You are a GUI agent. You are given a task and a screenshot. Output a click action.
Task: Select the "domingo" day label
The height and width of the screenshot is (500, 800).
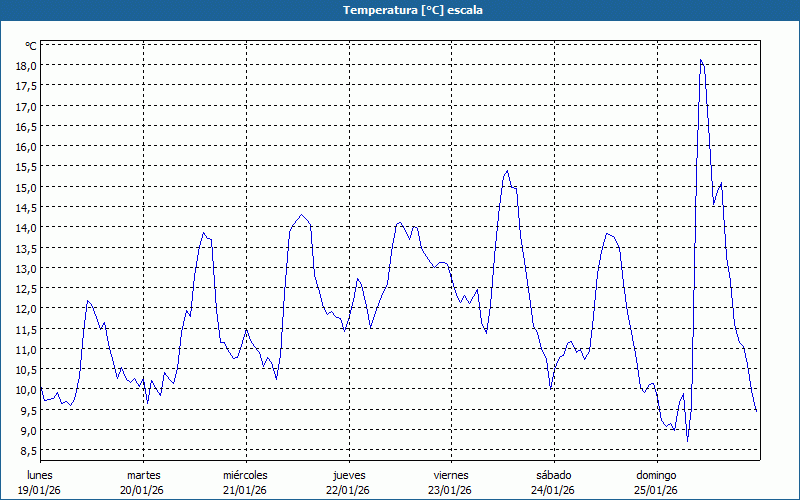[657, 475]
